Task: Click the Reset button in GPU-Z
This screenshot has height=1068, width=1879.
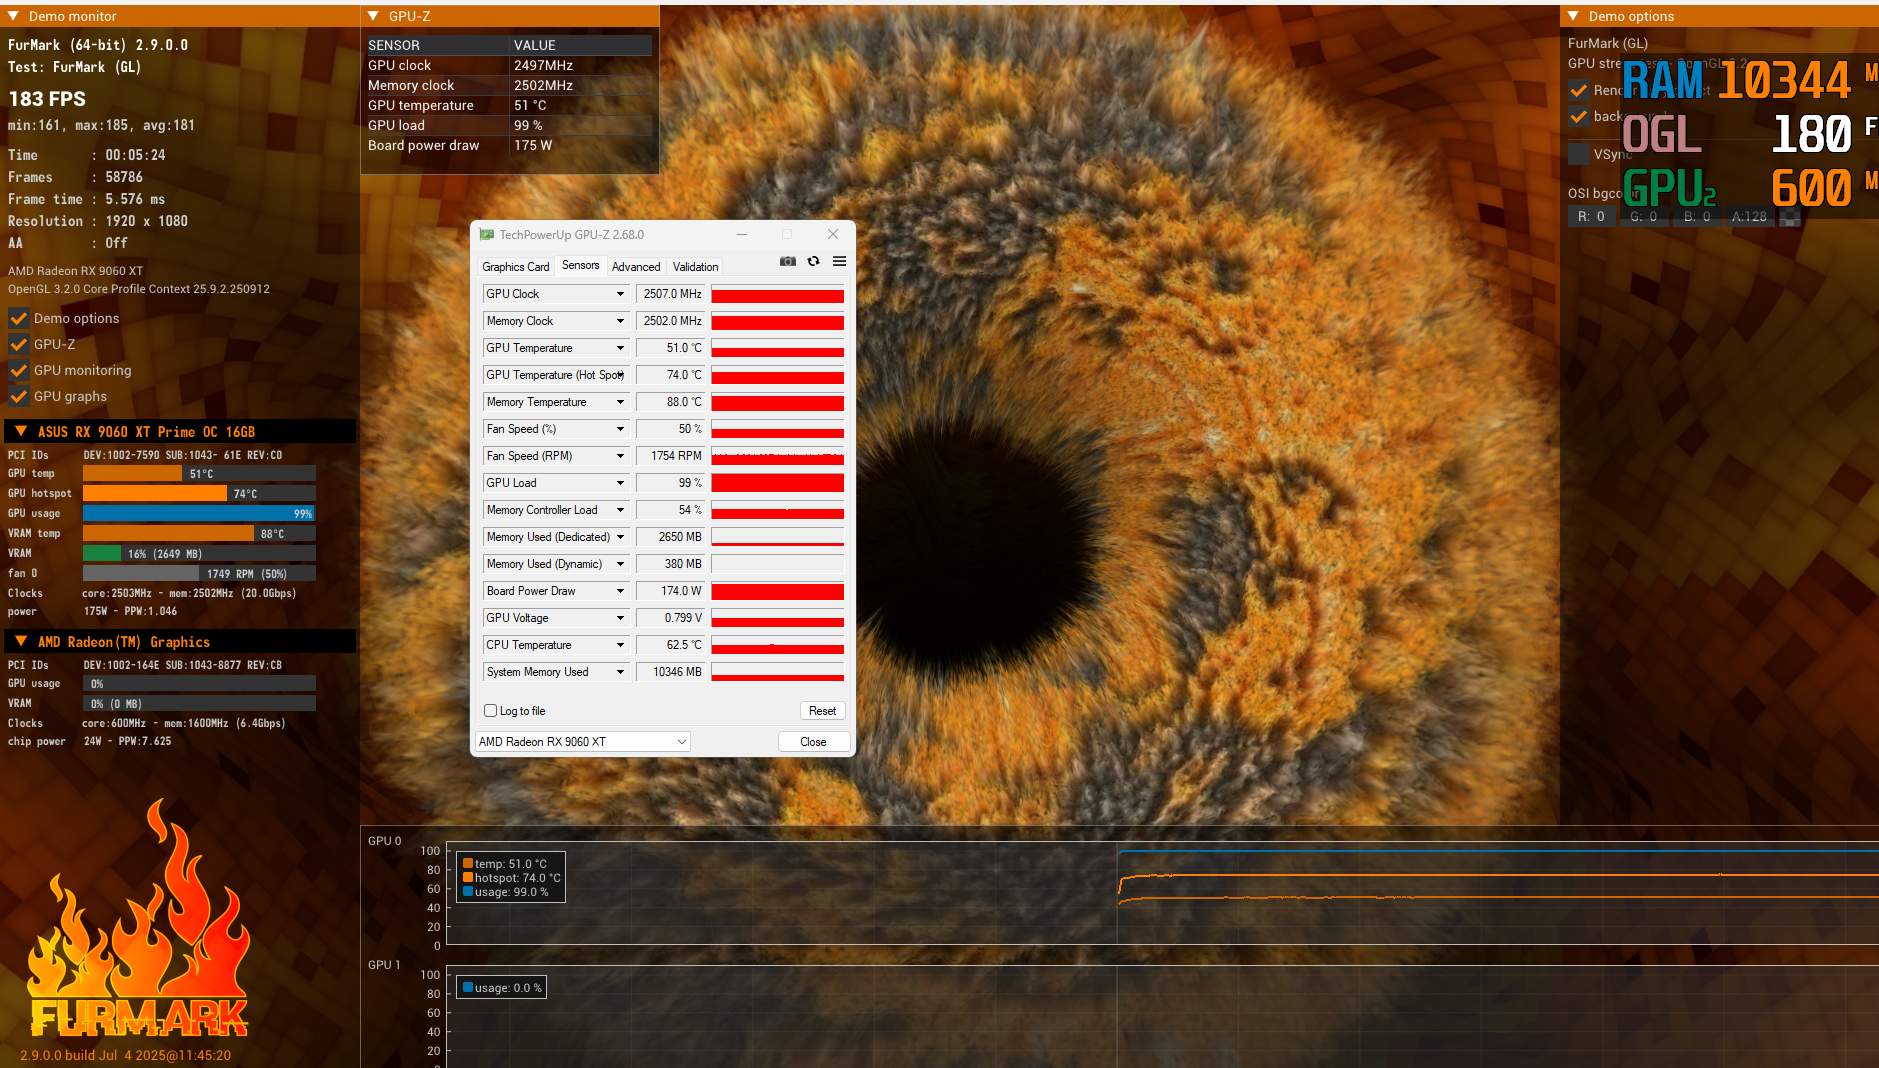Action: point(823,711)
